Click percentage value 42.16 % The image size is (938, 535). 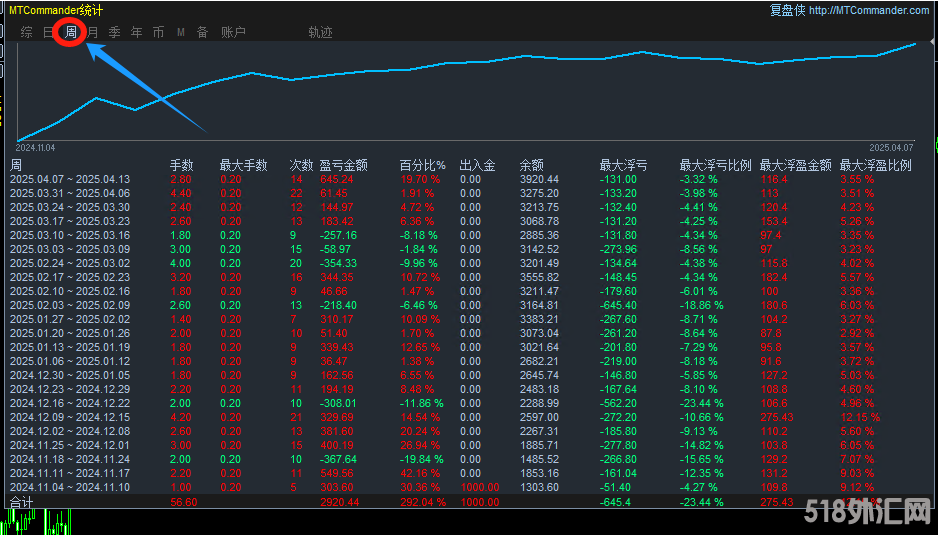coord(420,473)
